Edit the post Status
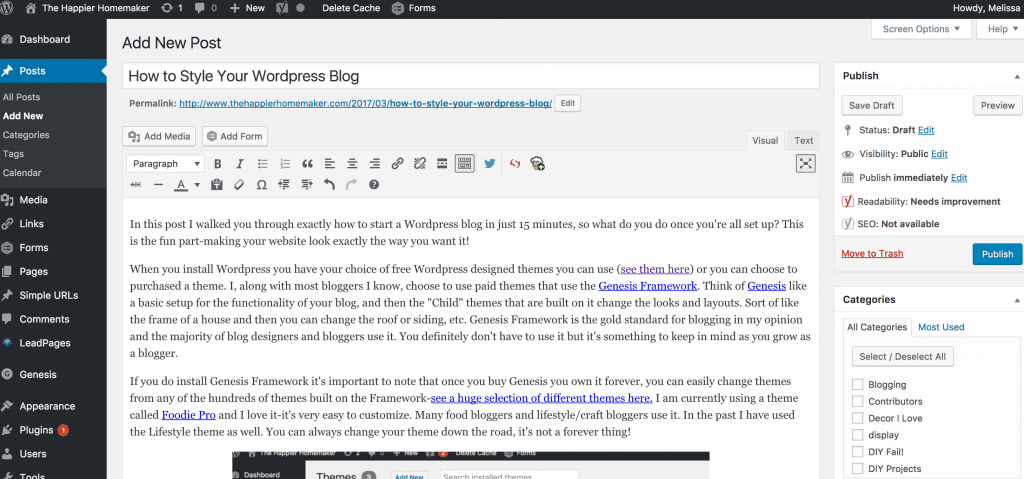1024x479 pixels. (926, 131)
